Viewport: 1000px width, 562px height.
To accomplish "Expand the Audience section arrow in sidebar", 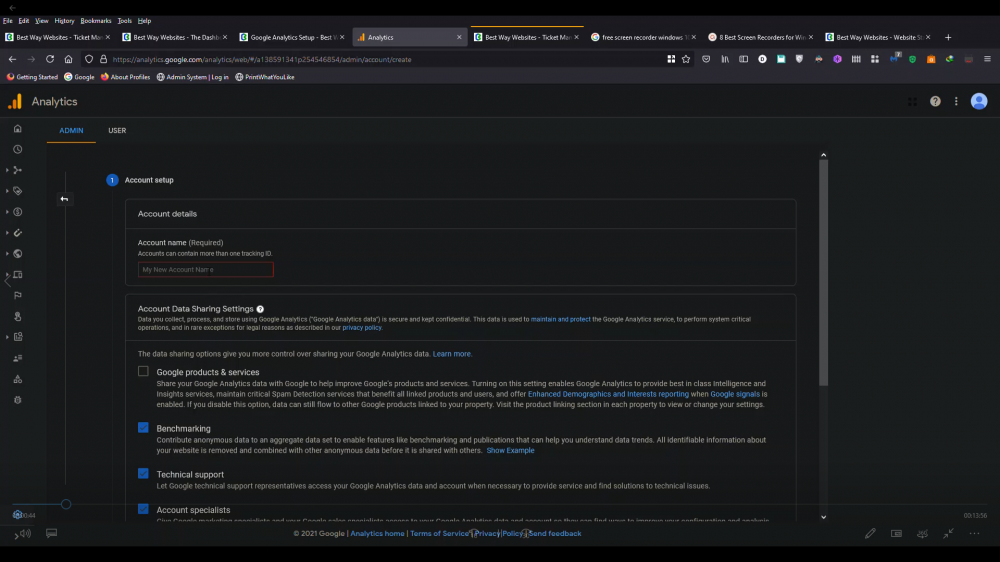I will 8,170.
